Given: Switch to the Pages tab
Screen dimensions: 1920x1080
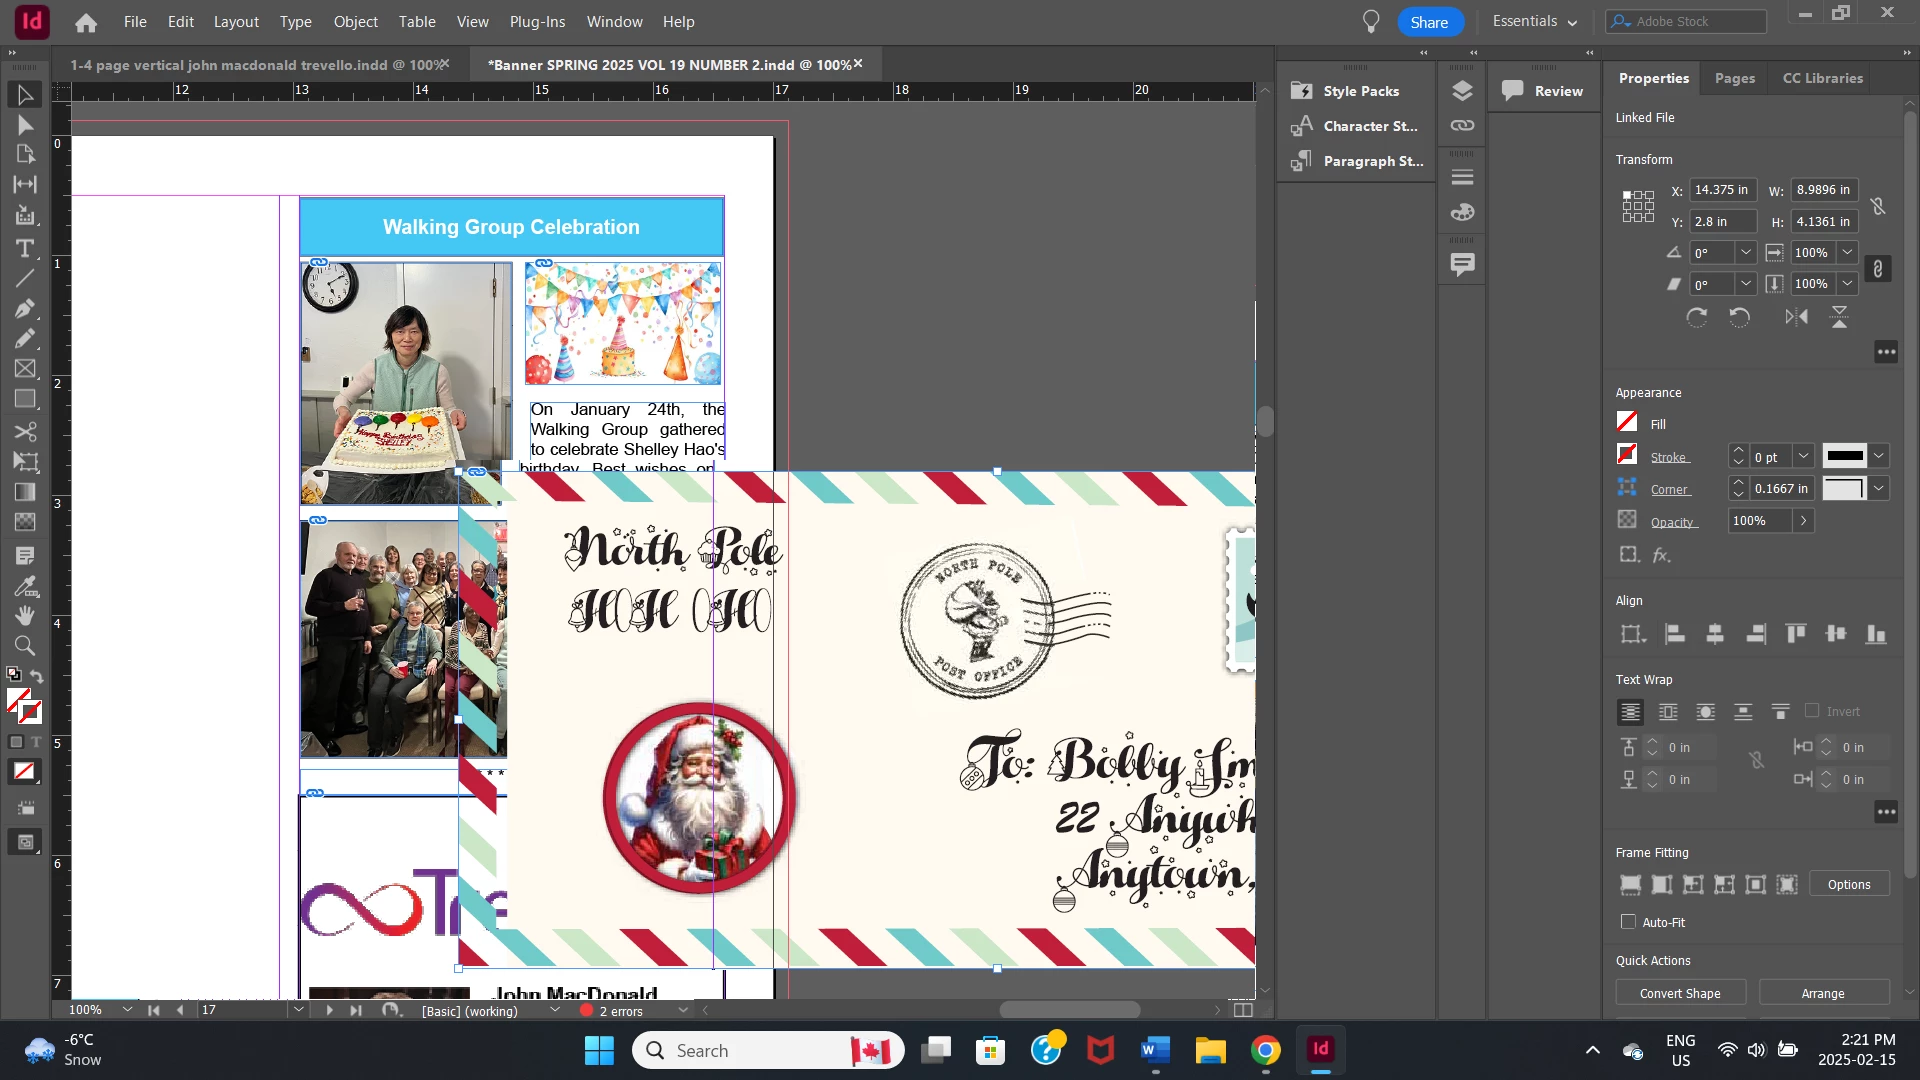Looking at the screenshot, I should coord(1734,78).
